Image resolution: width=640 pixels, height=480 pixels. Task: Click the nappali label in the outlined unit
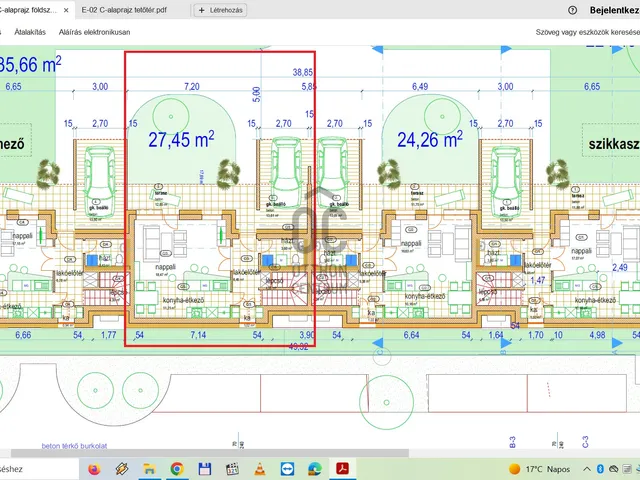pyautogui.click(x=166, y=267)
